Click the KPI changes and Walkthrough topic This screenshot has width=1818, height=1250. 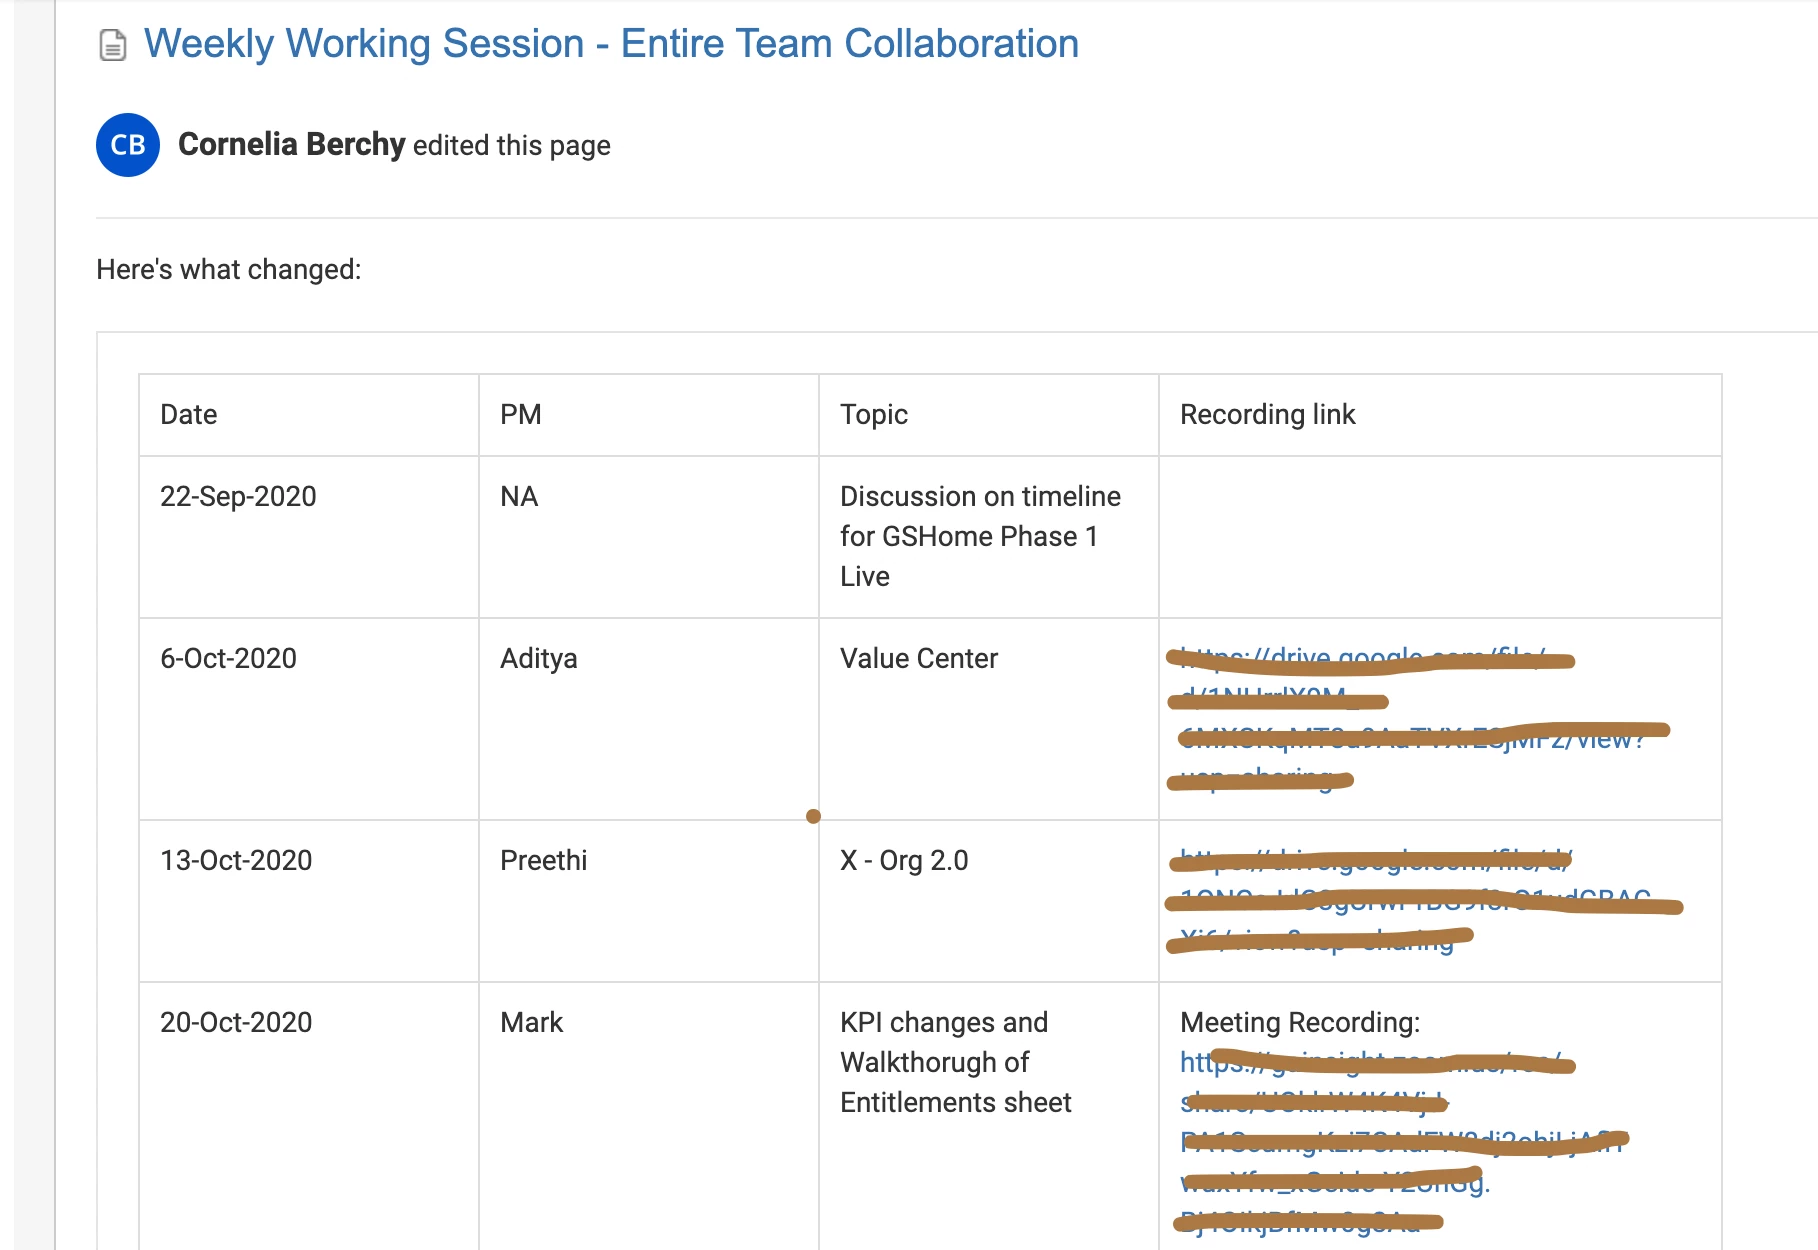coord(956,1062)
